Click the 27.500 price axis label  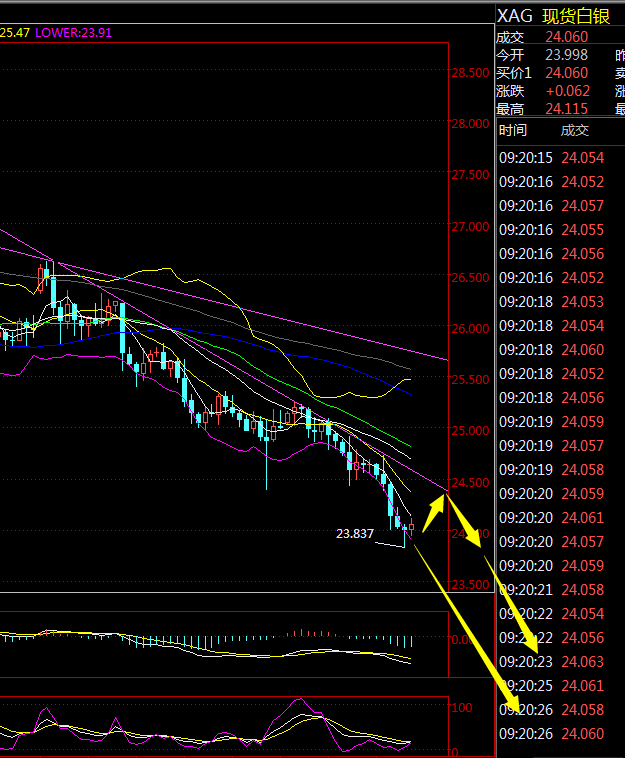point(470,175)
